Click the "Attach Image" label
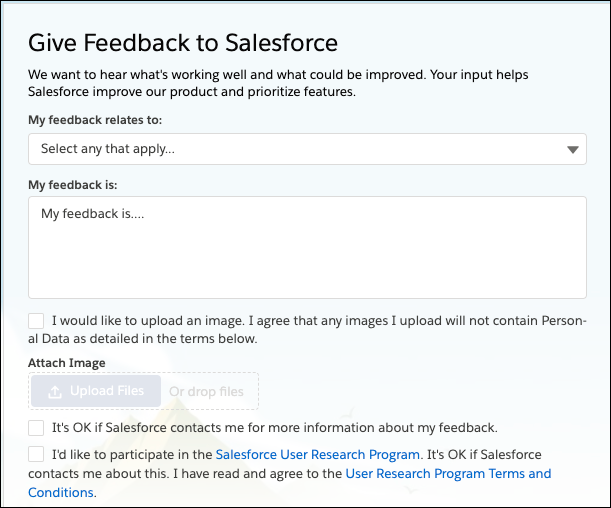The height and width of the screenshot is (508, 611). pyautogui.click(x=67, y=363)
